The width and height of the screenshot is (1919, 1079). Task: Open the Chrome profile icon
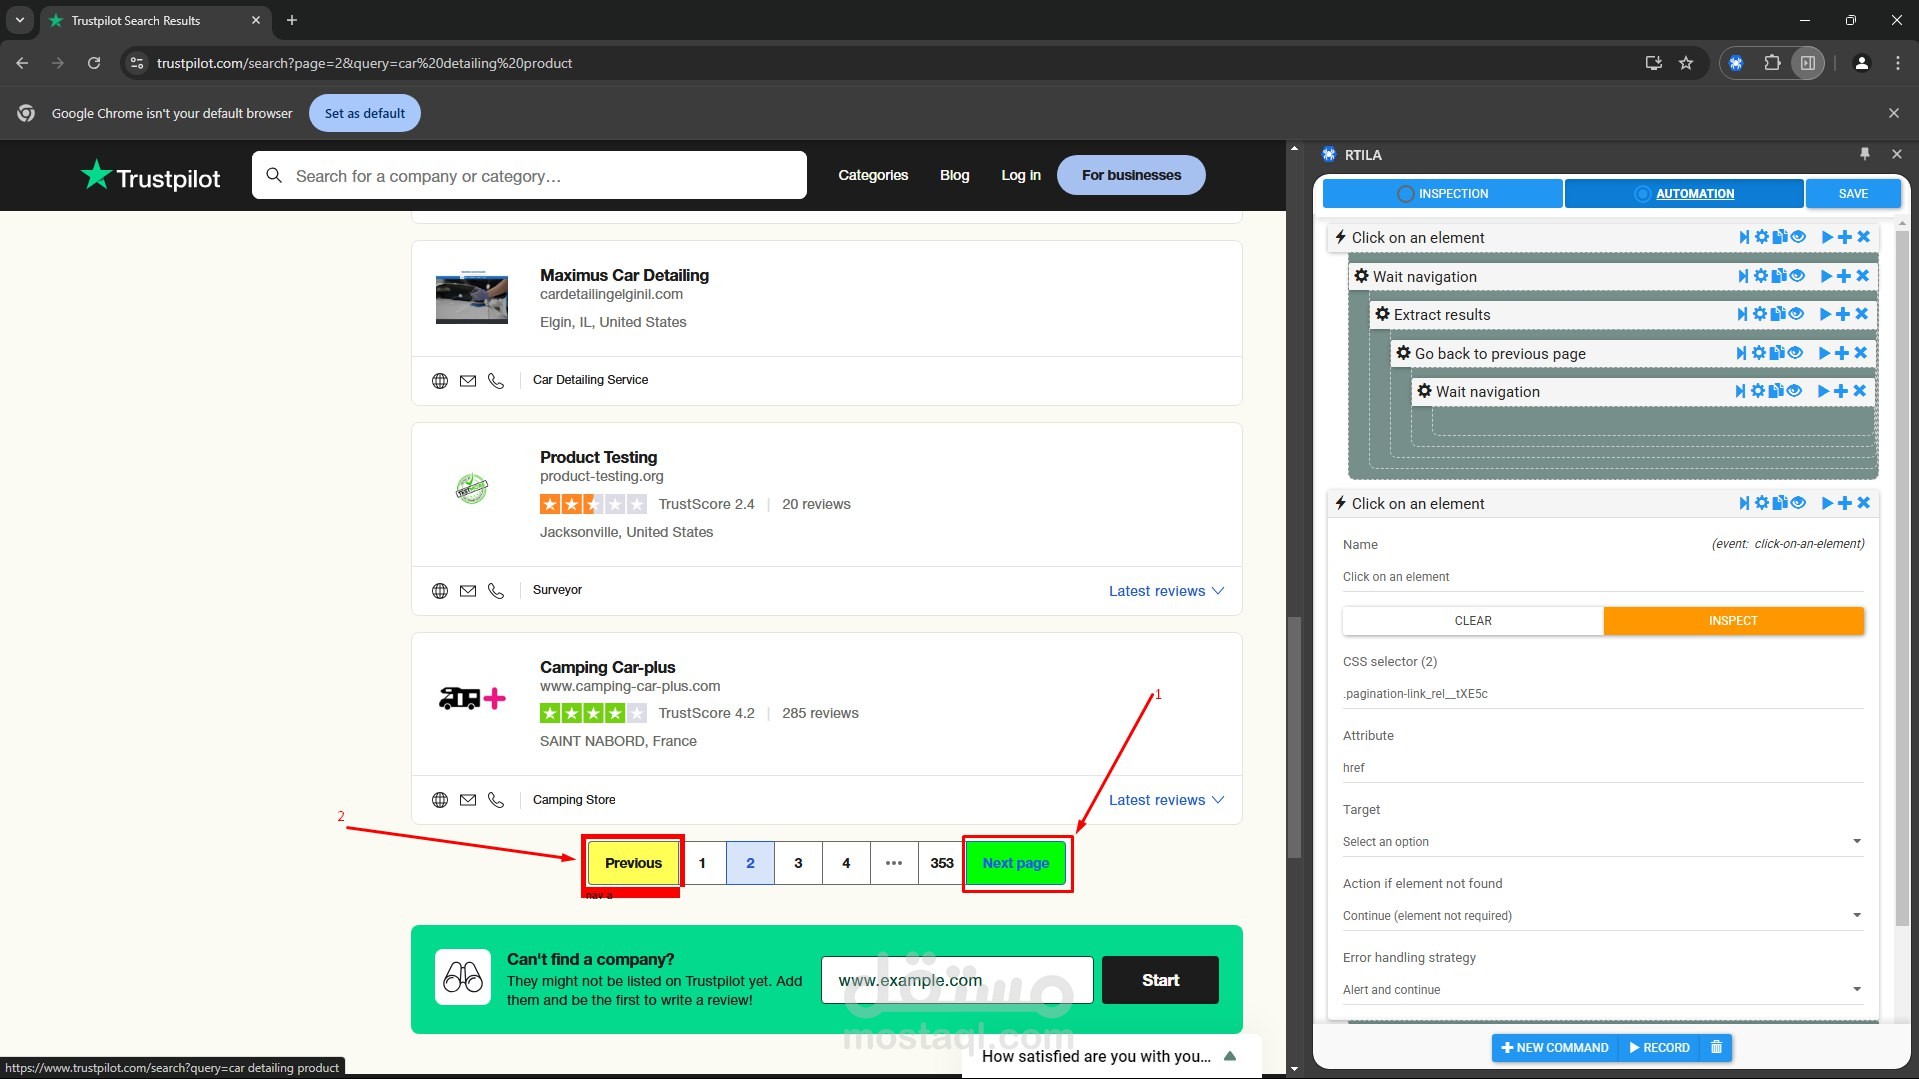[1861, 63]
